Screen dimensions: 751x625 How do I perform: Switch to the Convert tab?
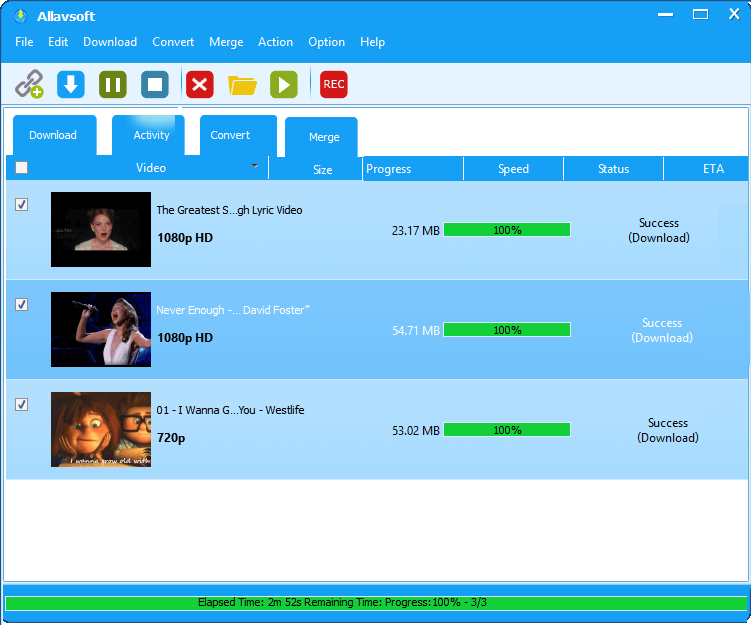tap(238, 135)
